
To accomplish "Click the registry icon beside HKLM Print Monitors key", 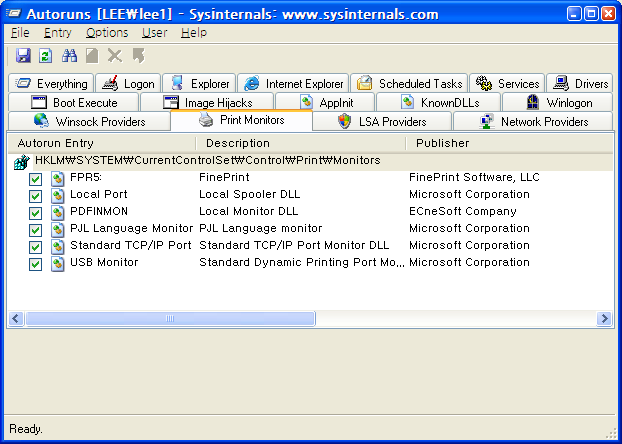I will point(22,162).
